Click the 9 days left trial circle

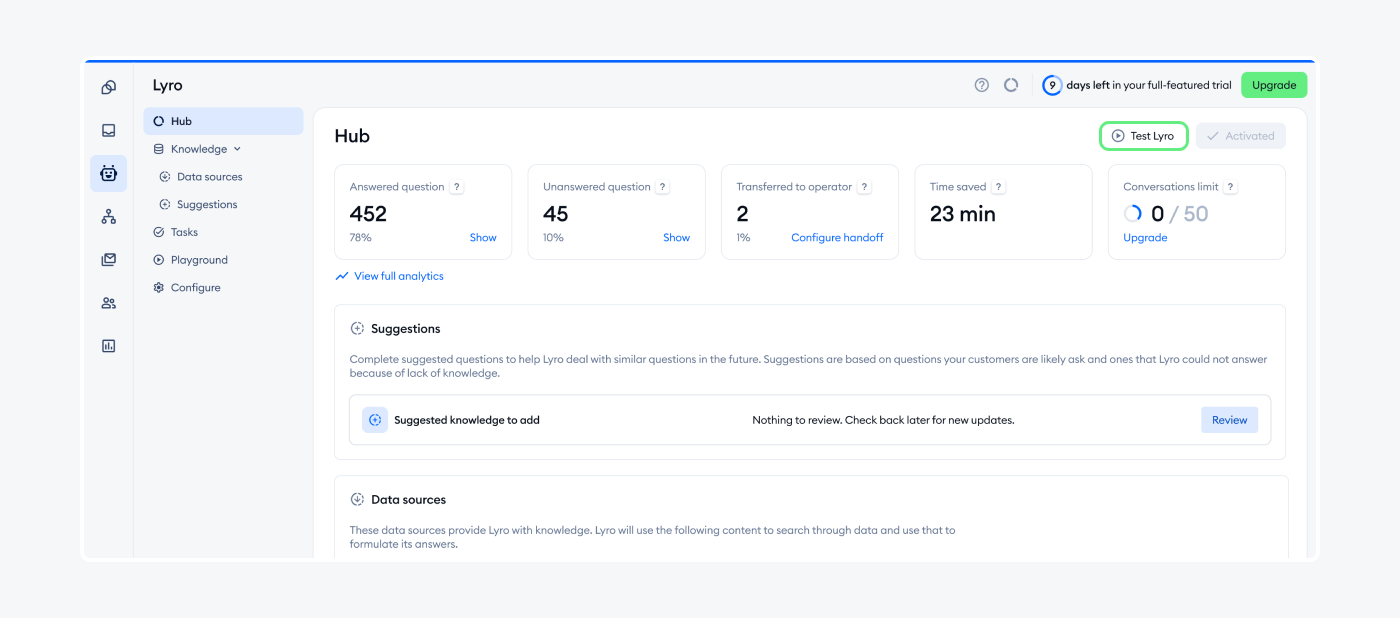tap(1052, 85)
